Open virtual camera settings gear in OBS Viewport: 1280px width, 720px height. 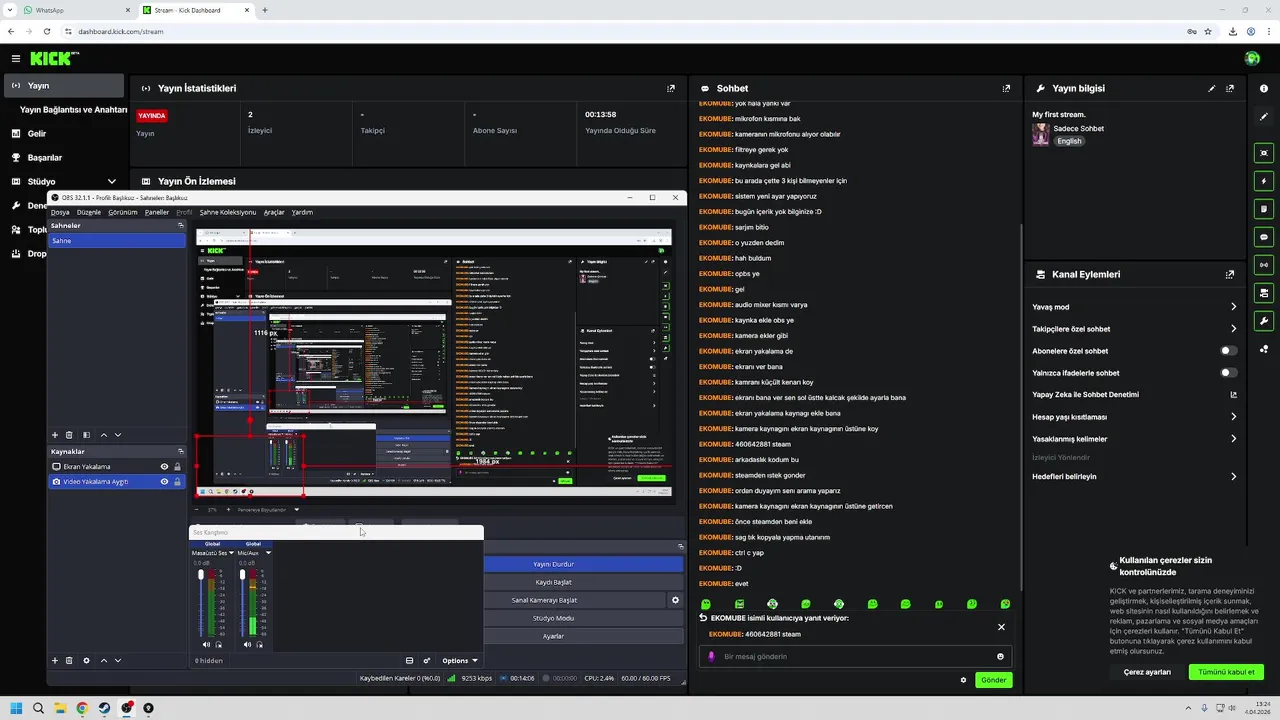(x=675, y=600)
